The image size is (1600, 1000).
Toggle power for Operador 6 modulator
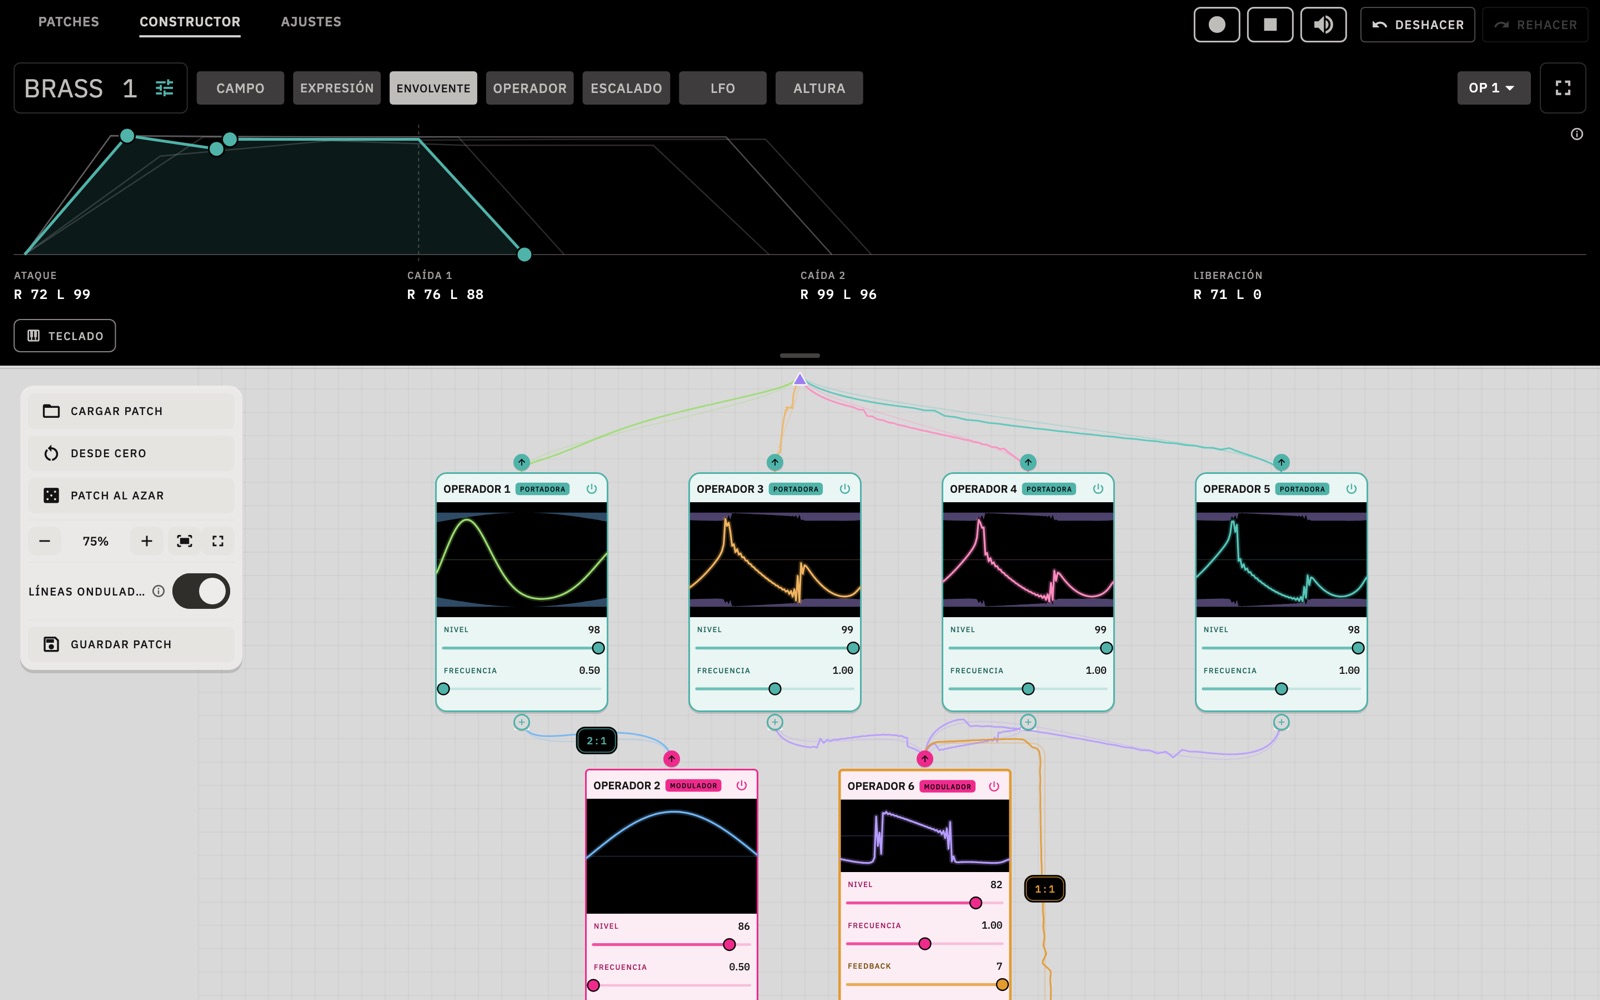[x=994, y=786]
